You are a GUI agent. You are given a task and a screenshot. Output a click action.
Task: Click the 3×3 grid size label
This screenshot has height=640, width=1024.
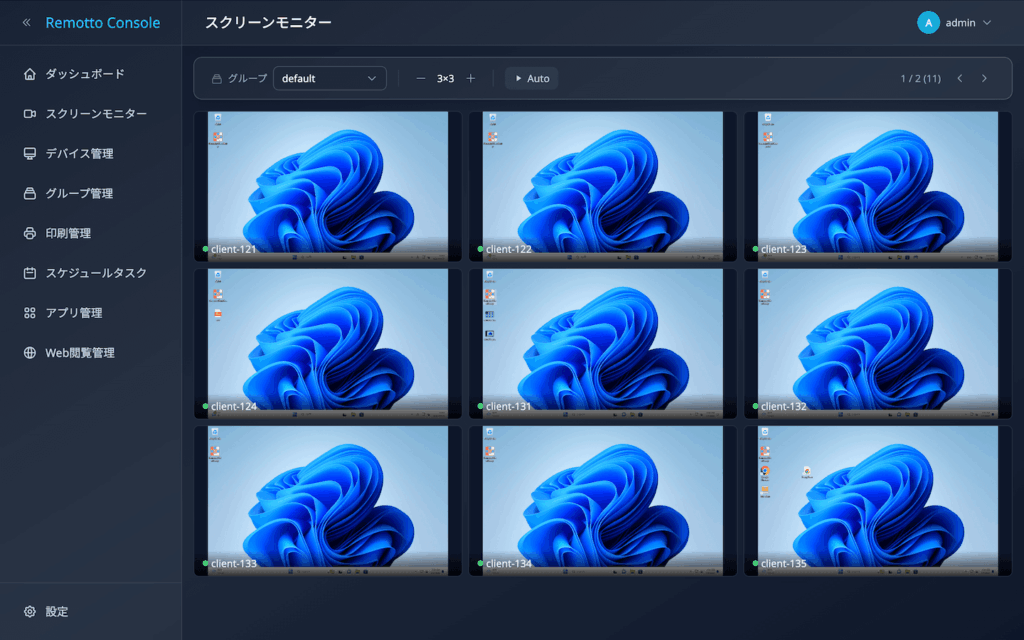445,78
